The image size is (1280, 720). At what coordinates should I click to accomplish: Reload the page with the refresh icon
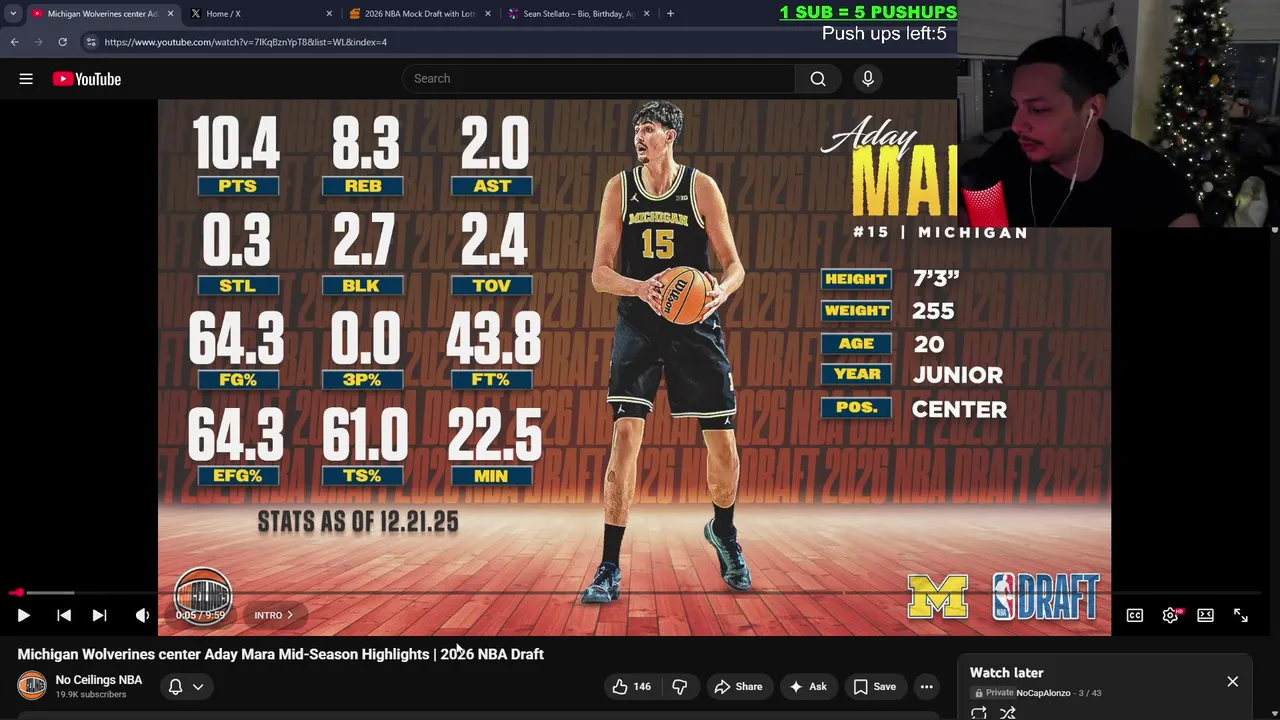tap(62, 42)
